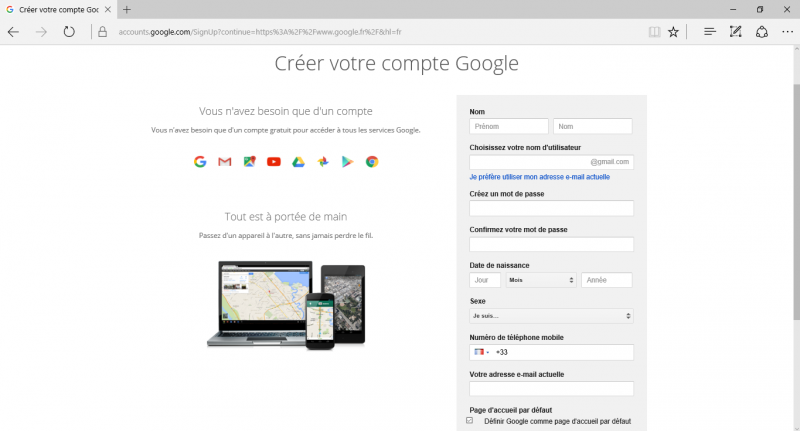Click the Google Drive icon
This screenshot has height=431, width=800.
tap(298, 162)
